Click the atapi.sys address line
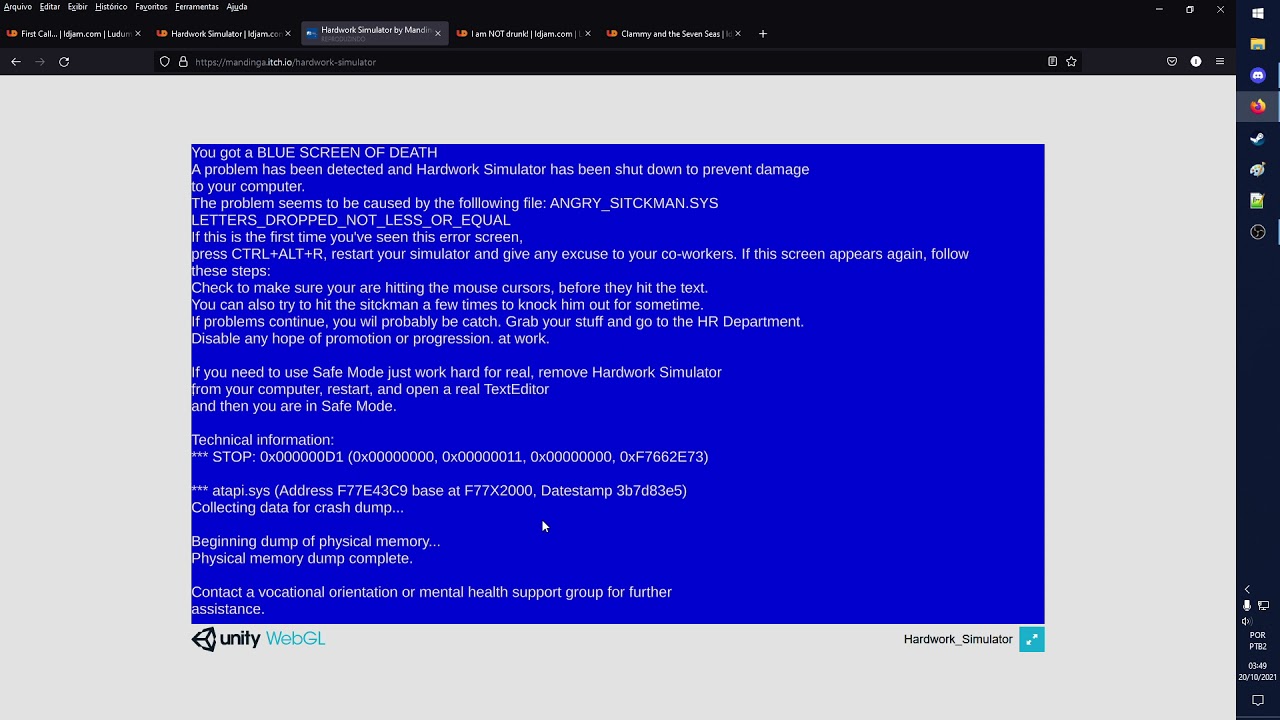This screenshot has width=1280, height=720. tap(439, 491)
